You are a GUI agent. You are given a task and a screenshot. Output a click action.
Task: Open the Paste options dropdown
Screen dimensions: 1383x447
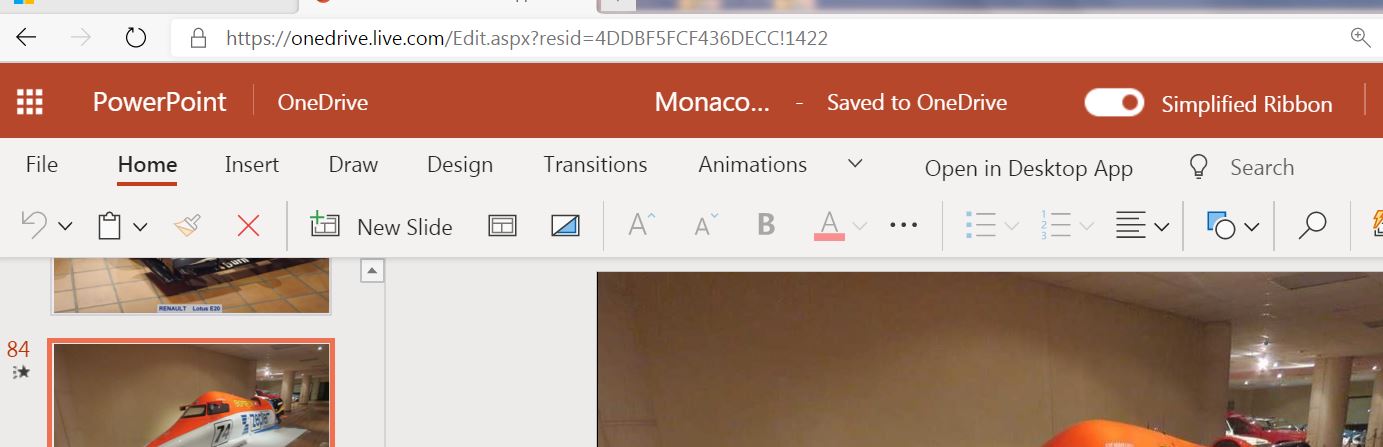pyautogui.click(x=141, y=227)
